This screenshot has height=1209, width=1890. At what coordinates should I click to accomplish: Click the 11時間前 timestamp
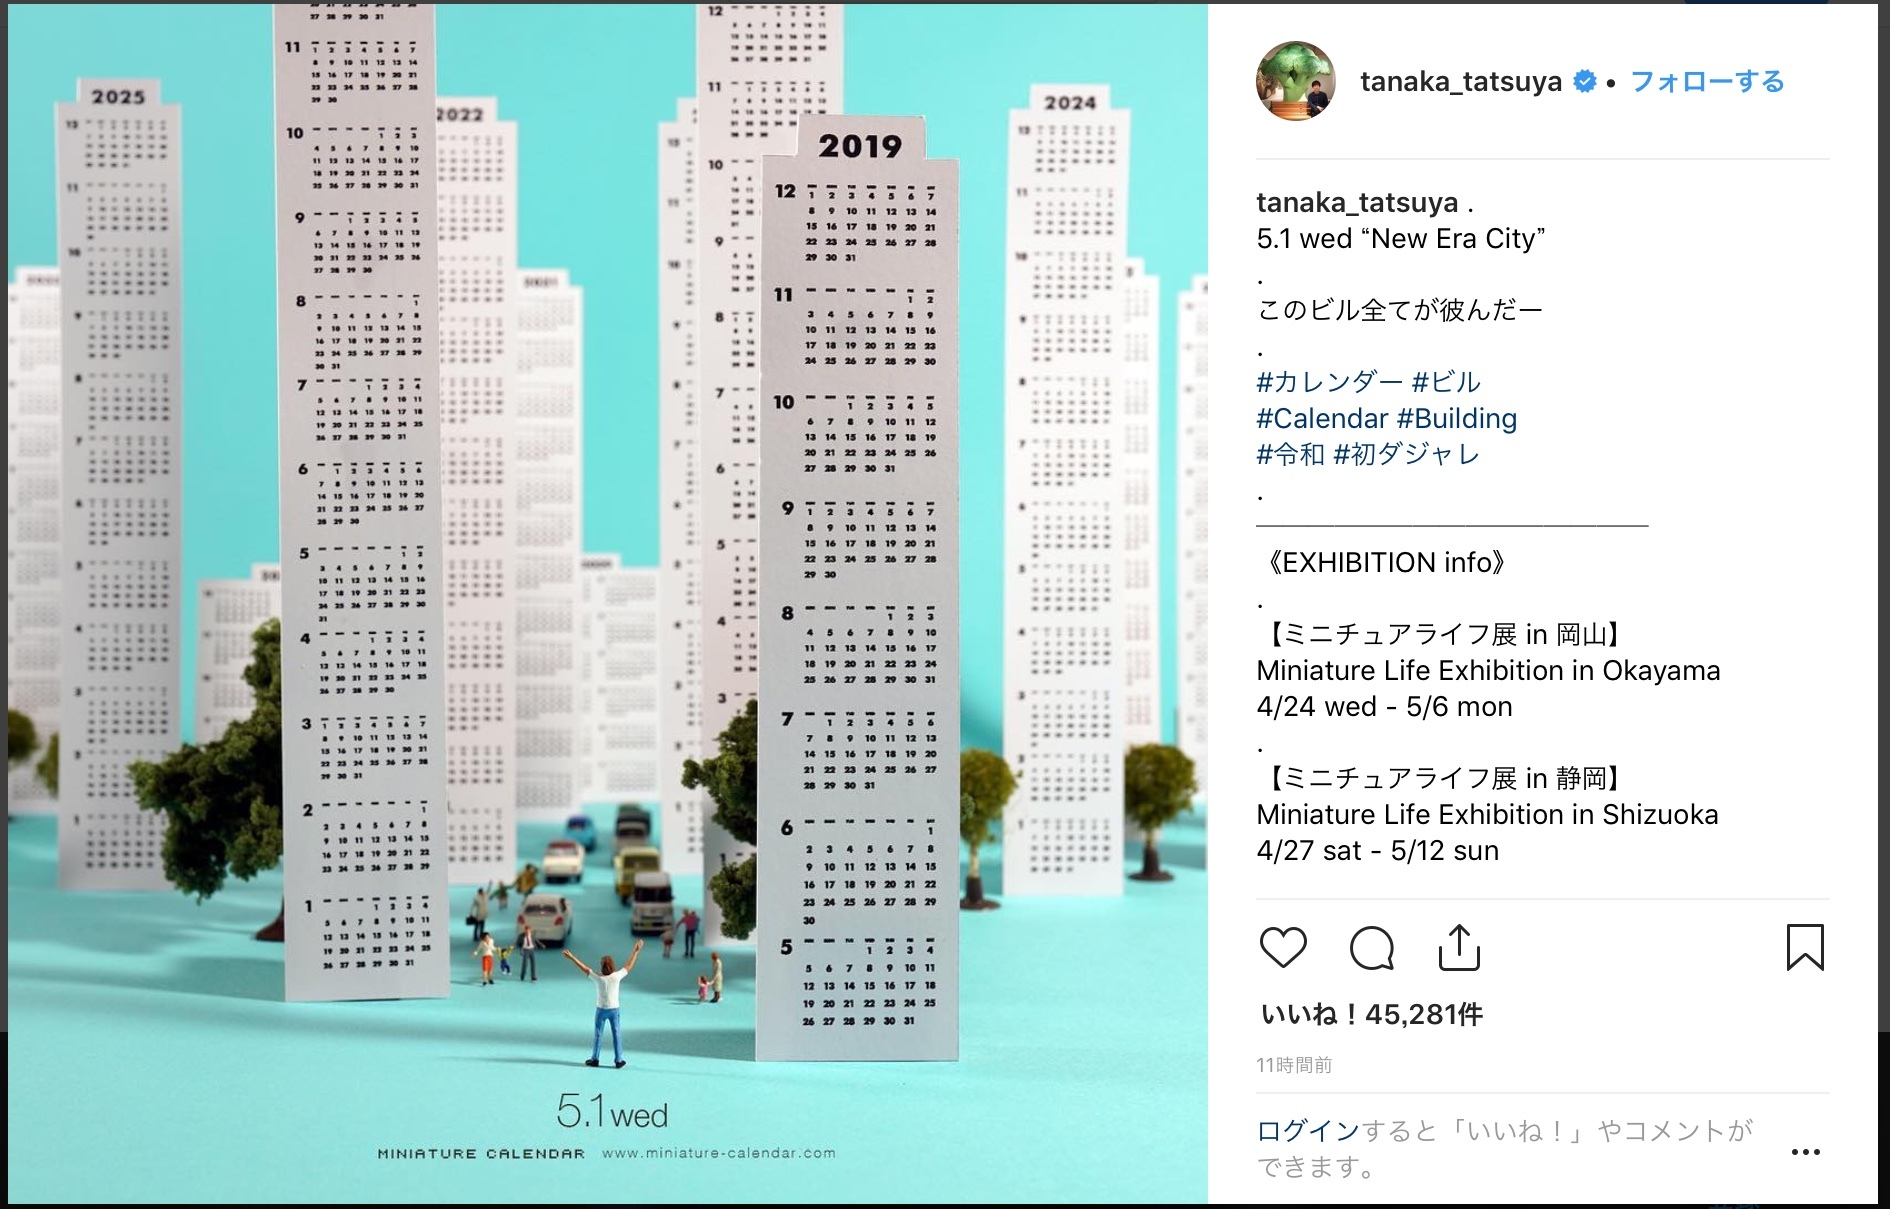[x=1294, y=1065]
